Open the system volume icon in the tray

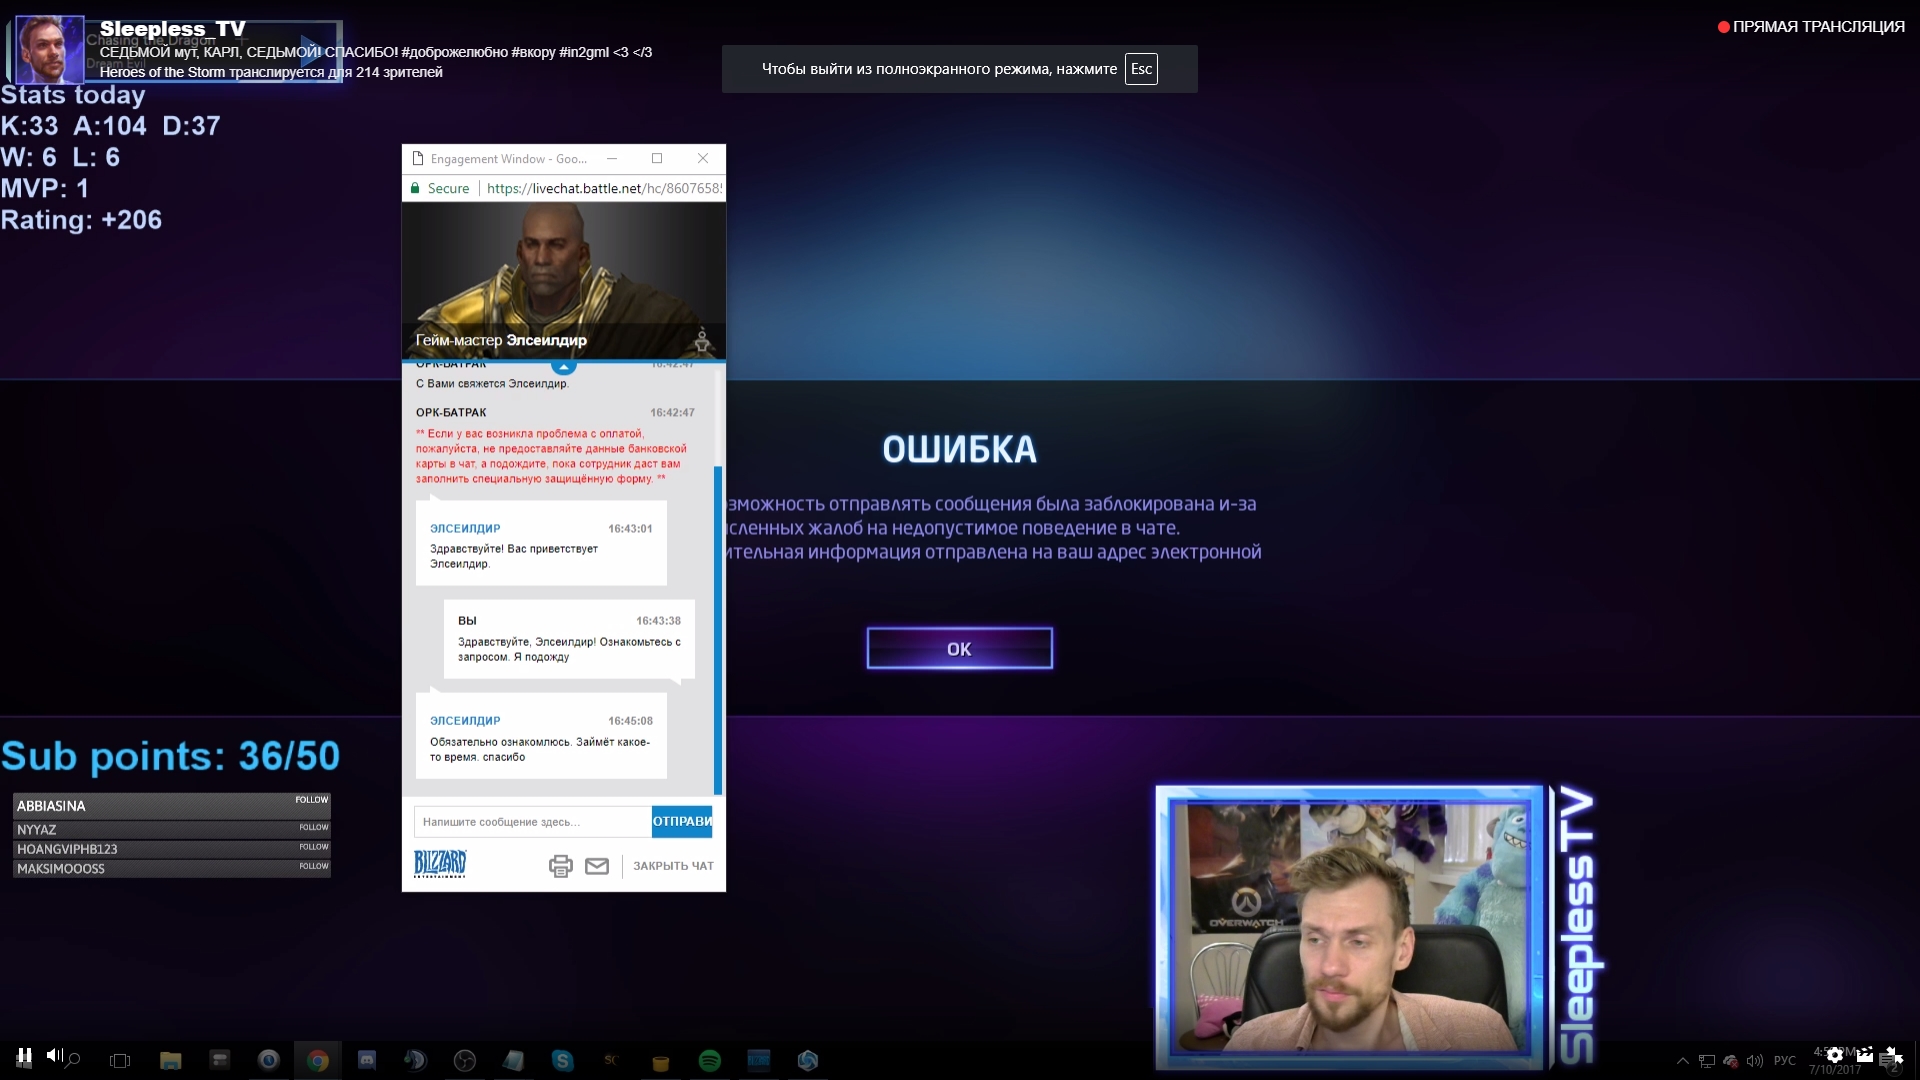click(x=1755, y=1061)
